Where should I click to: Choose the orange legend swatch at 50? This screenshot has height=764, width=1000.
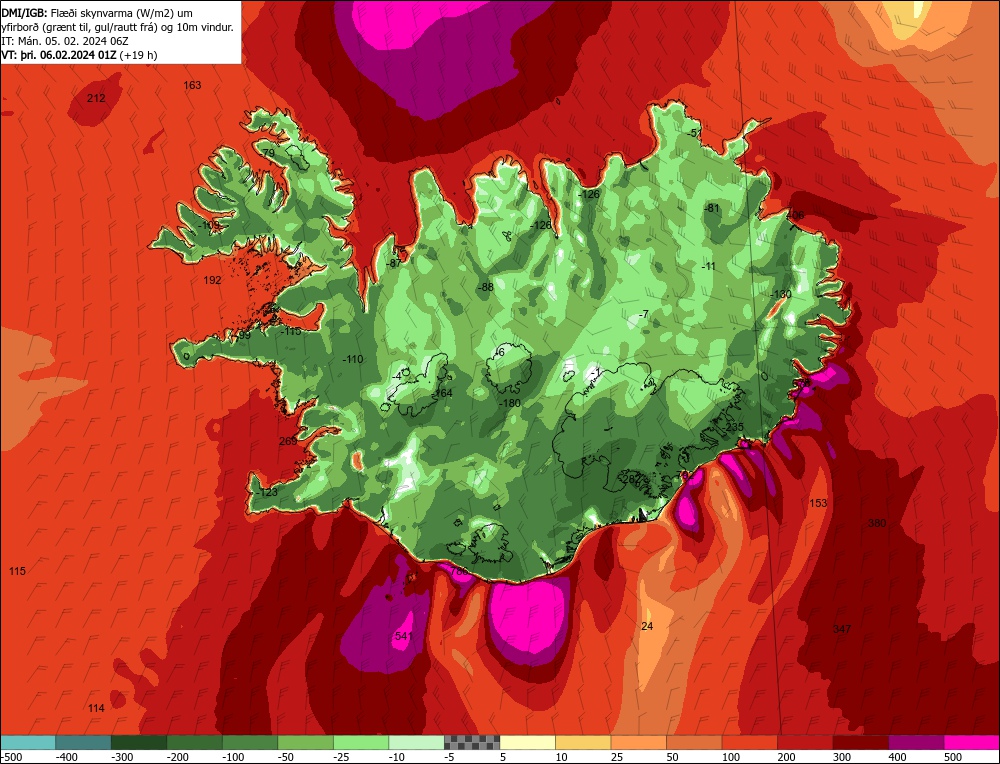(694, 742)
